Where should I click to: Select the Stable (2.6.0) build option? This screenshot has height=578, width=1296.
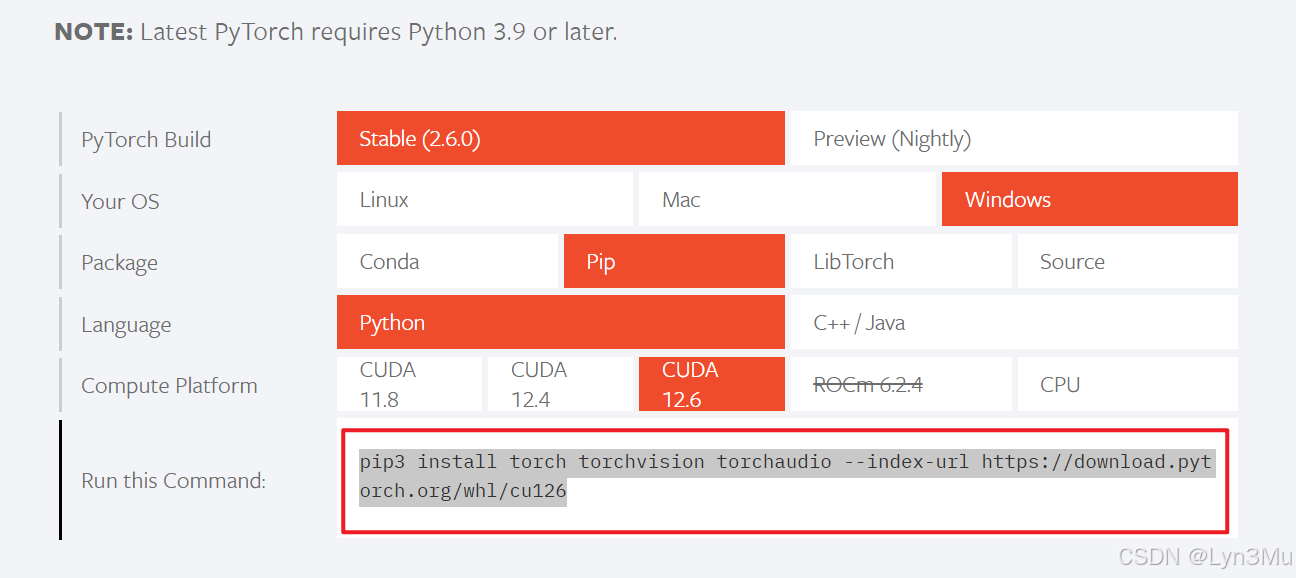pyautogui.click(x=560, y=137)
